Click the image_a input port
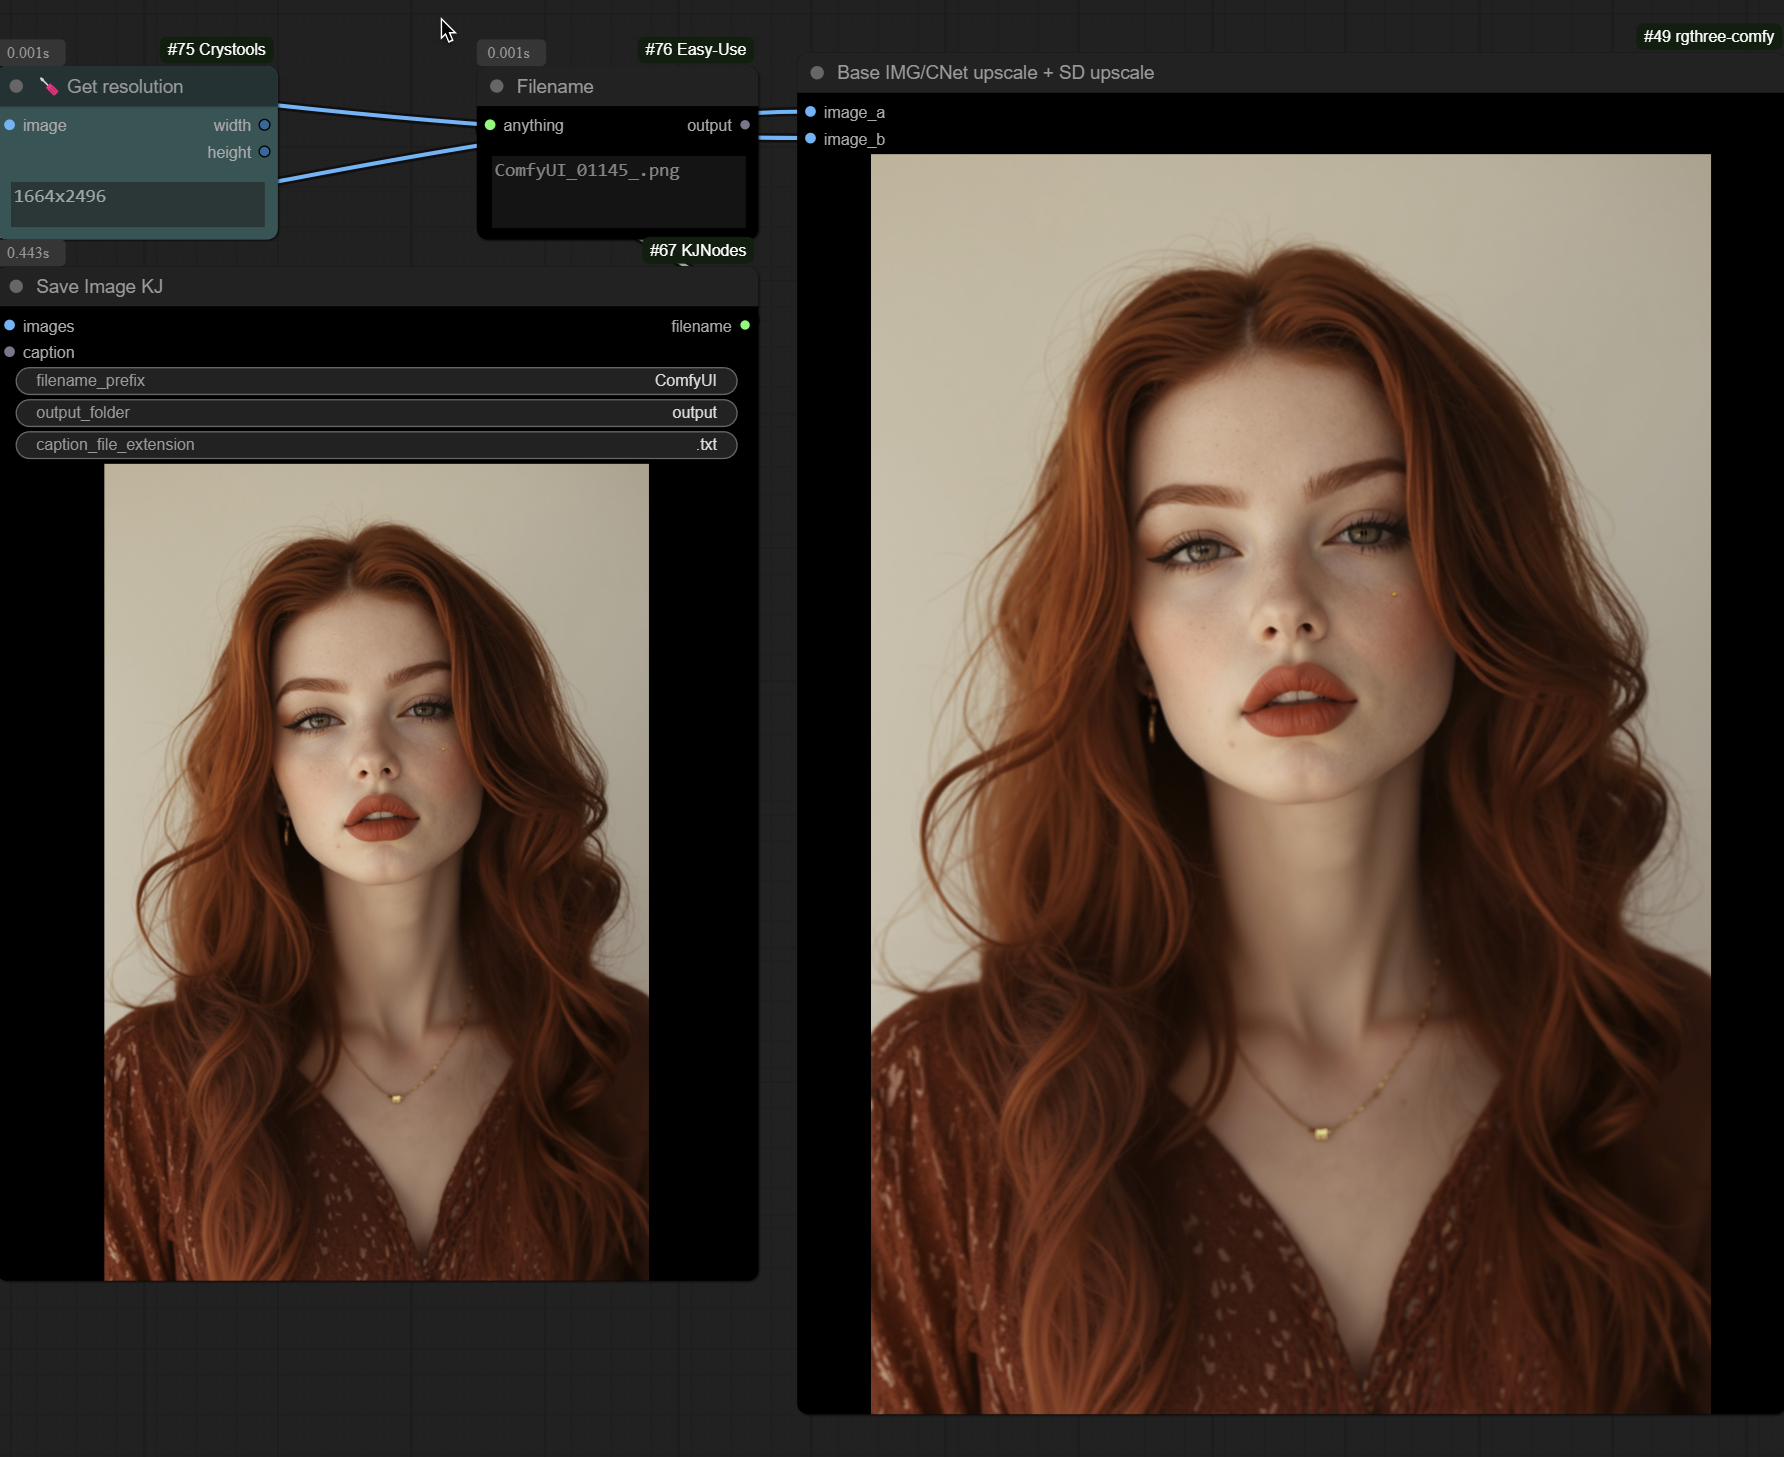This screenshot has height=1457, width=1784. click(x=811, y=112)
